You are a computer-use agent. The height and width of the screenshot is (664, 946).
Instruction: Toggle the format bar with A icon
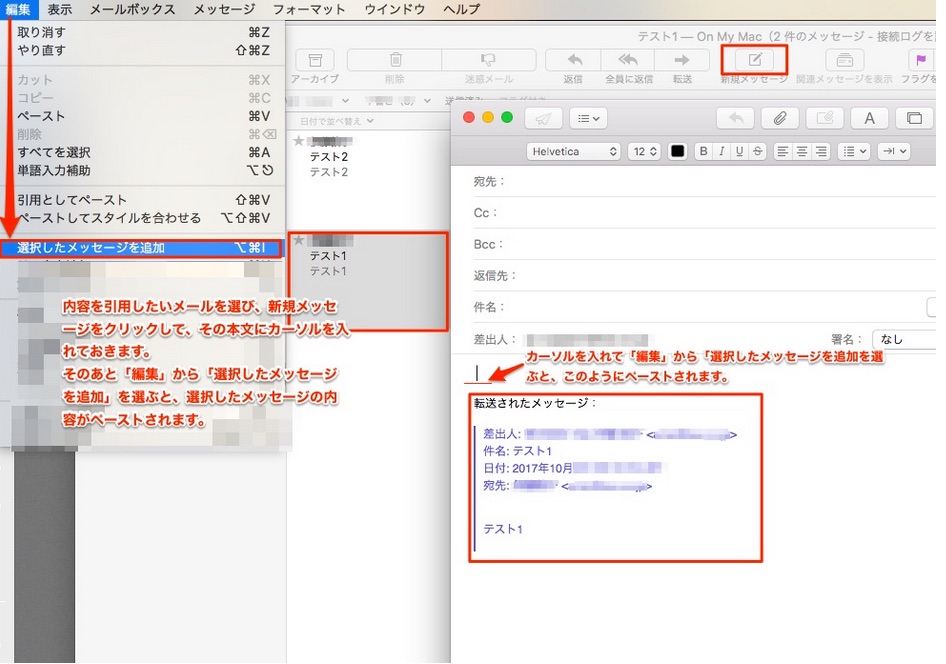[x=869, y=118]
